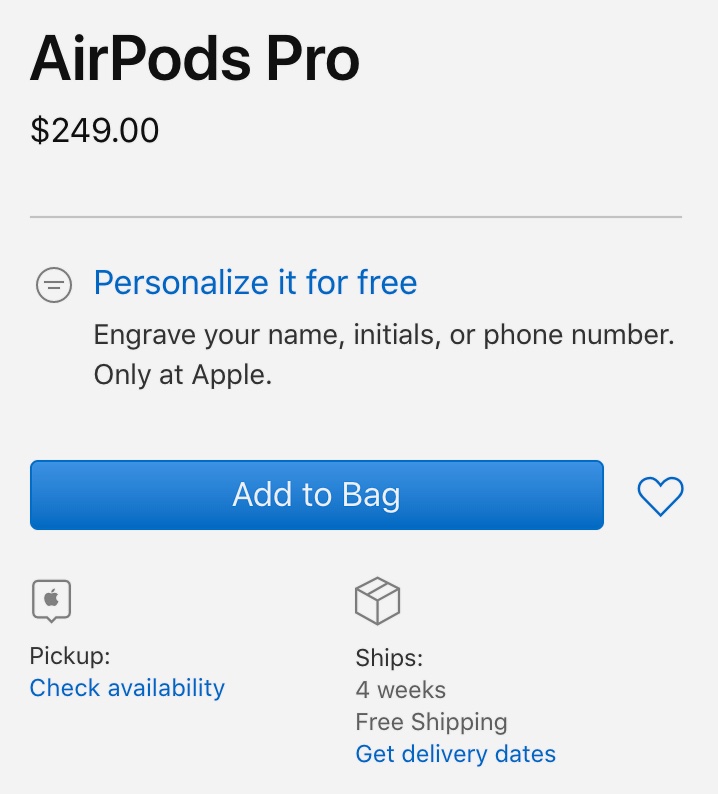
Task: Click the engraving icon beside Personalize
Action: 53,285
